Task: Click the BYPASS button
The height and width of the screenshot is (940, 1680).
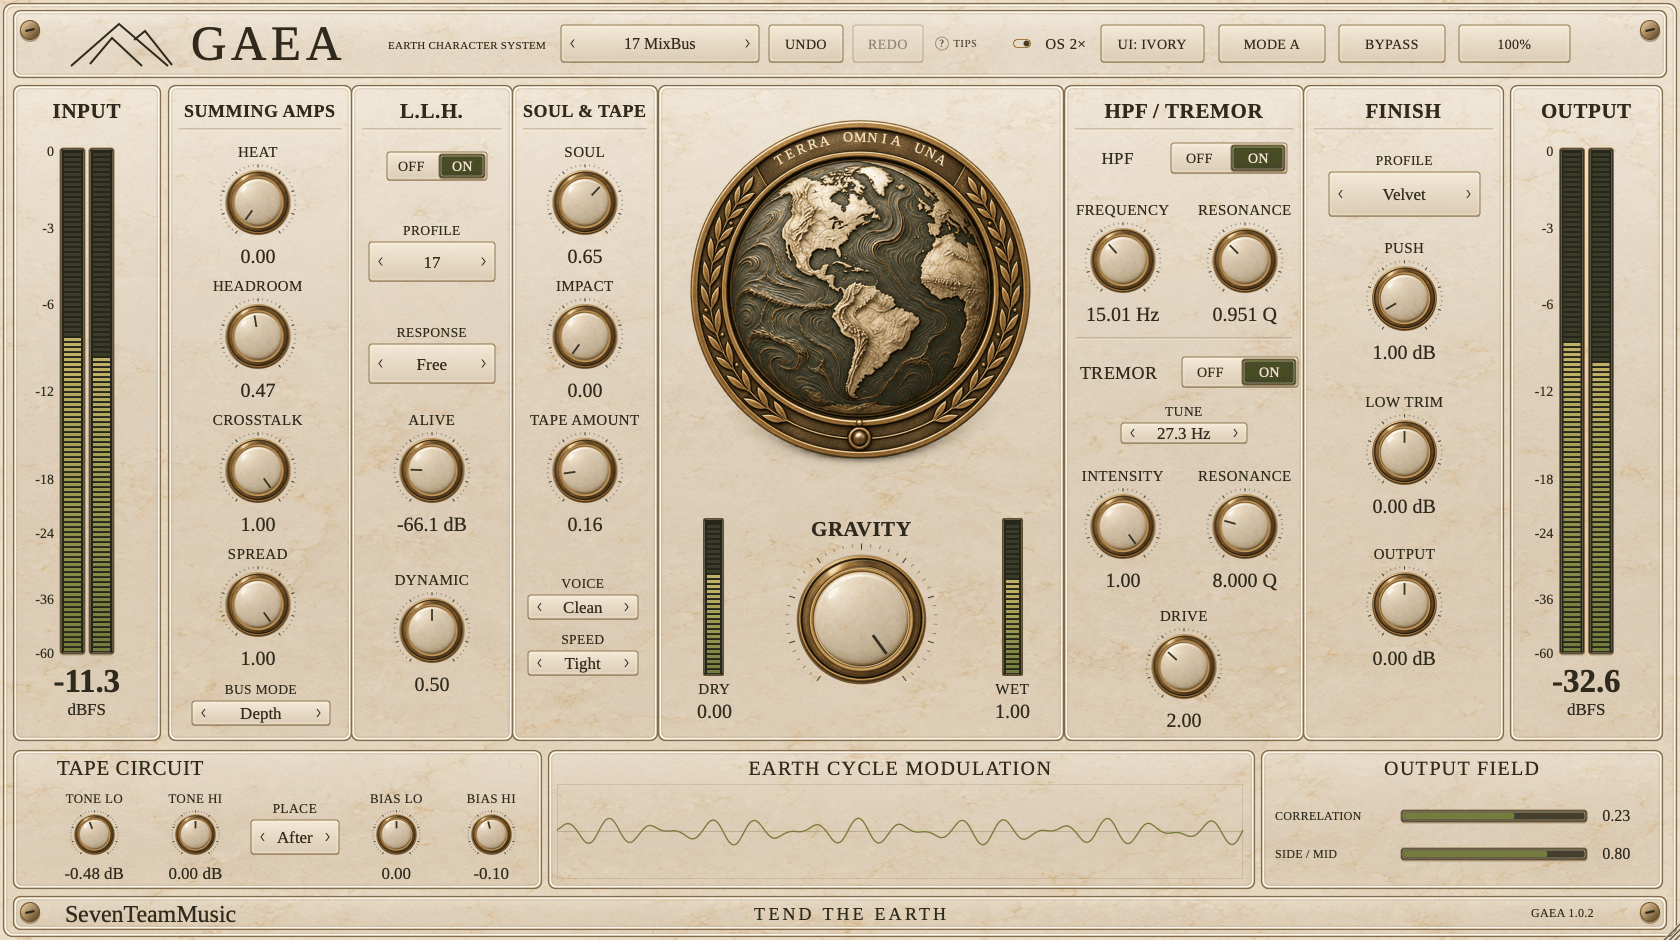Action: (1392, 44)
